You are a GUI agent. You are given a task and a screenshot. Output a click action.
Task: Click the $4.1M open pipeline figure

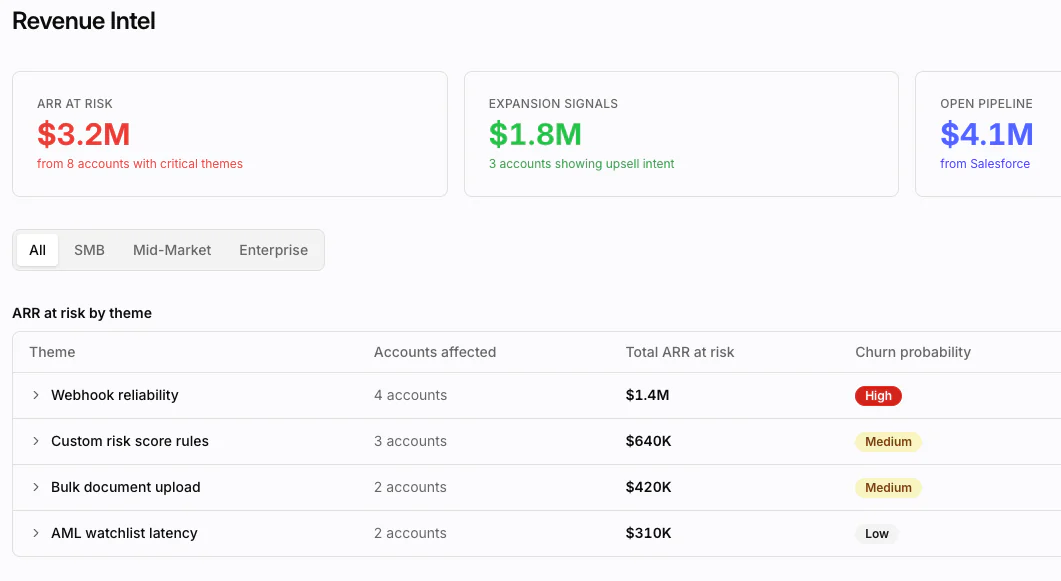[x=987, y=134]
